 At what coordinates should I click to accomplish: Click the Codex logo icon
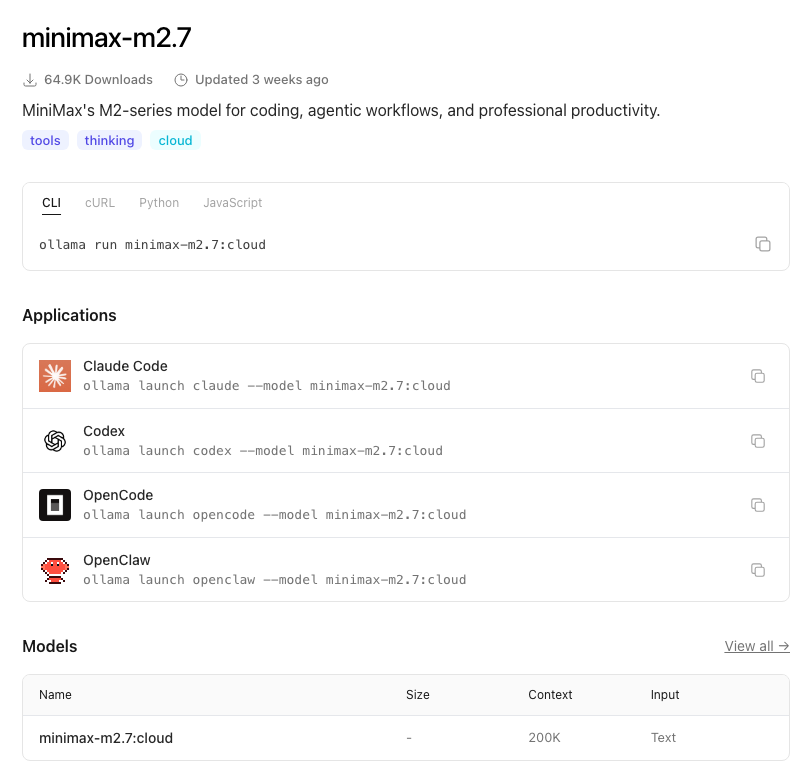pyautogui.click(x=55, y=441)
